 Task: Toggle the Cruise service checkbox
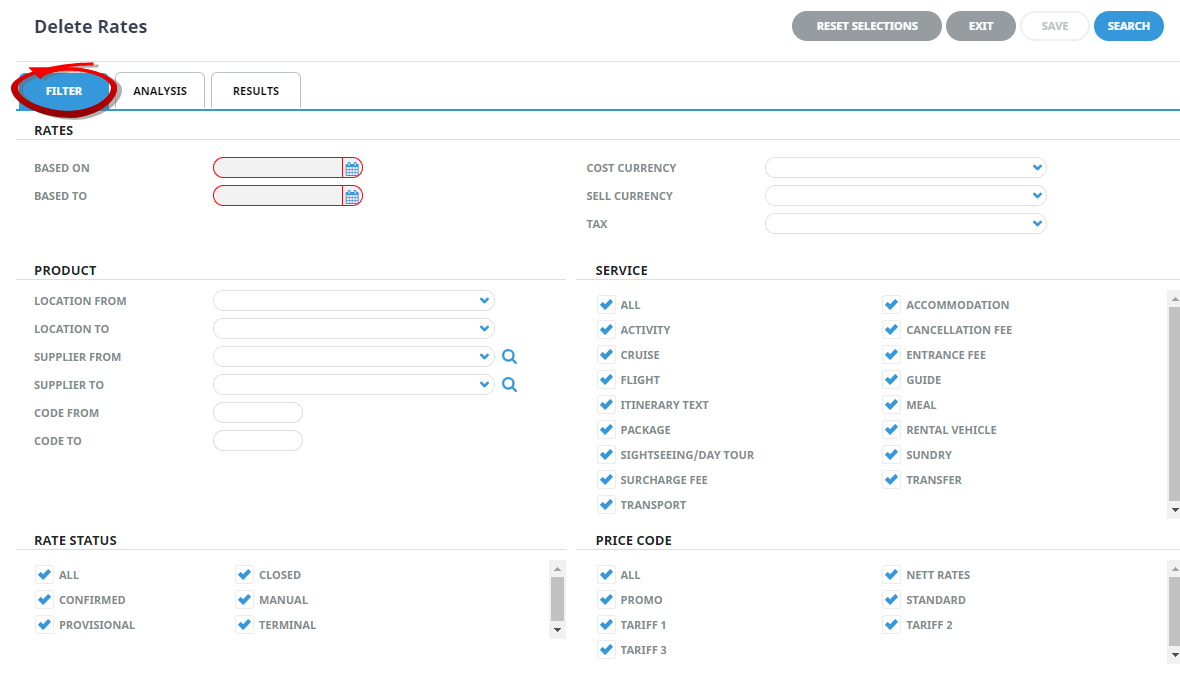click(x=606, y=355)
